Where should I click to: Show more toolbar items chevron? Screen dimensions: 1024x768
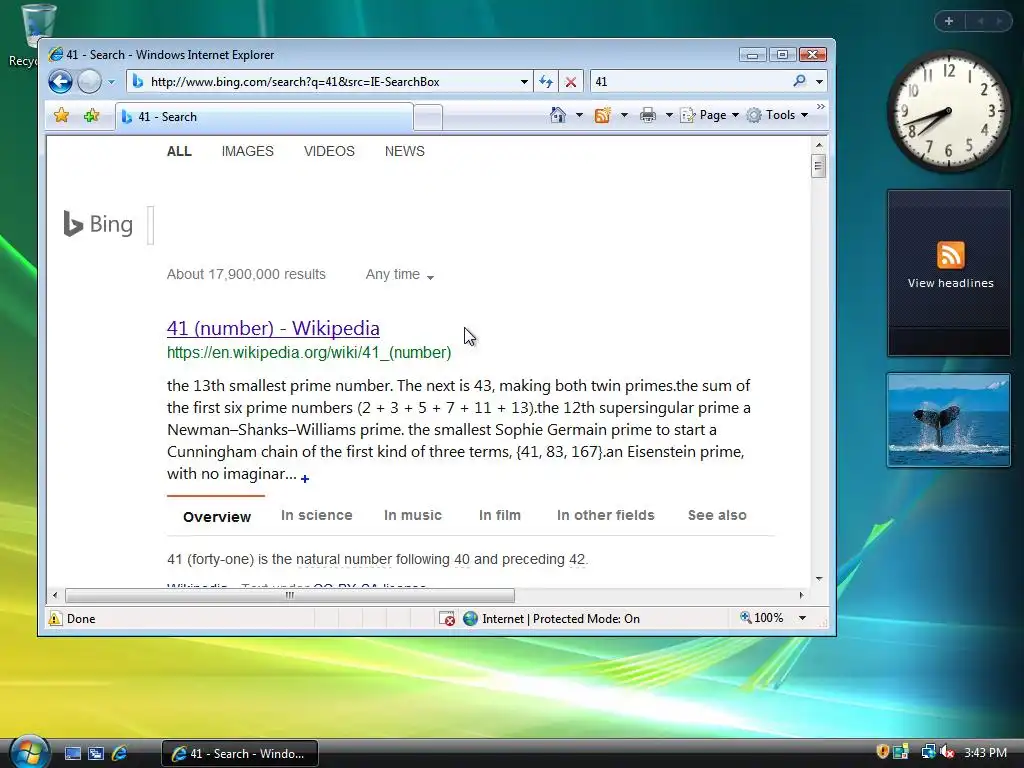pos(821,106)
